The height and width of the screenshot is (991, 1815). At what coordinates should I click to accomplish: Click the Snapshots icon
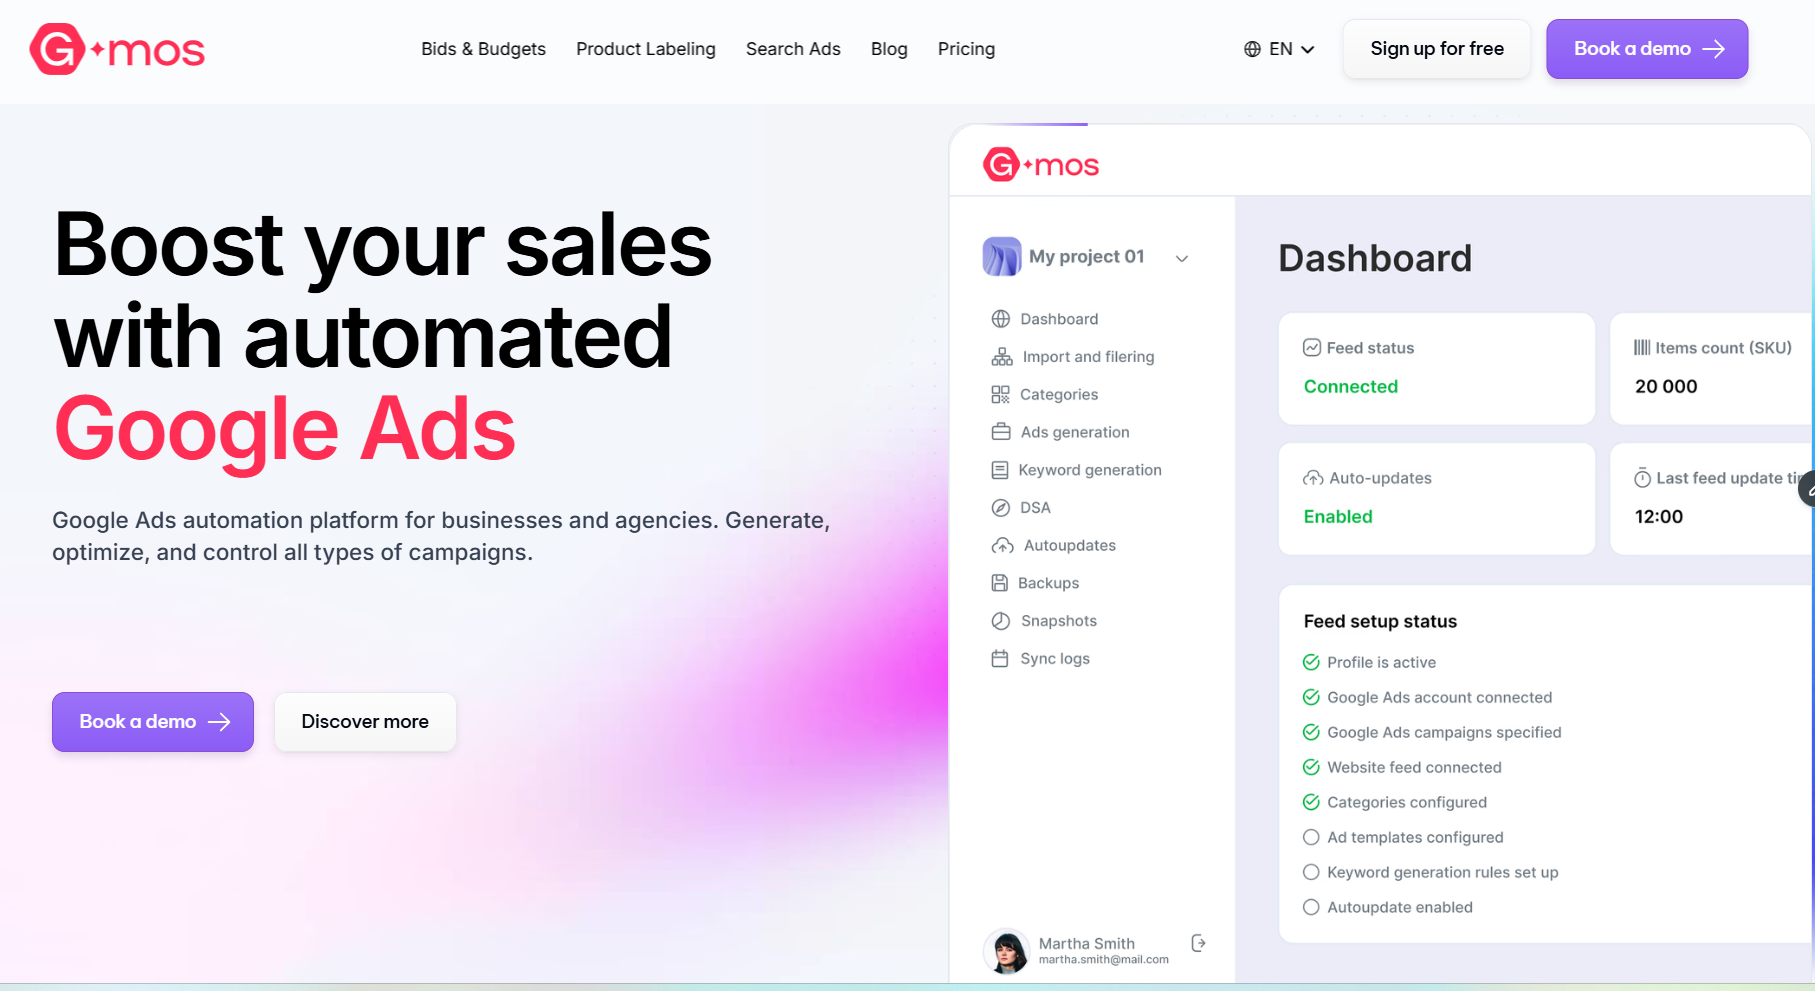tap(1000, 621)
